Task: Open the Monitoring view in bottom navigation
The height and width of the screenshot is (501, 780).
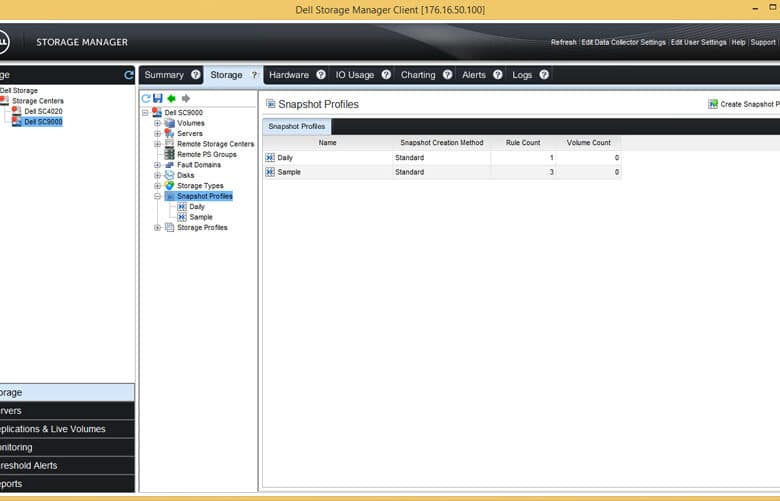Action: point(67,447)
